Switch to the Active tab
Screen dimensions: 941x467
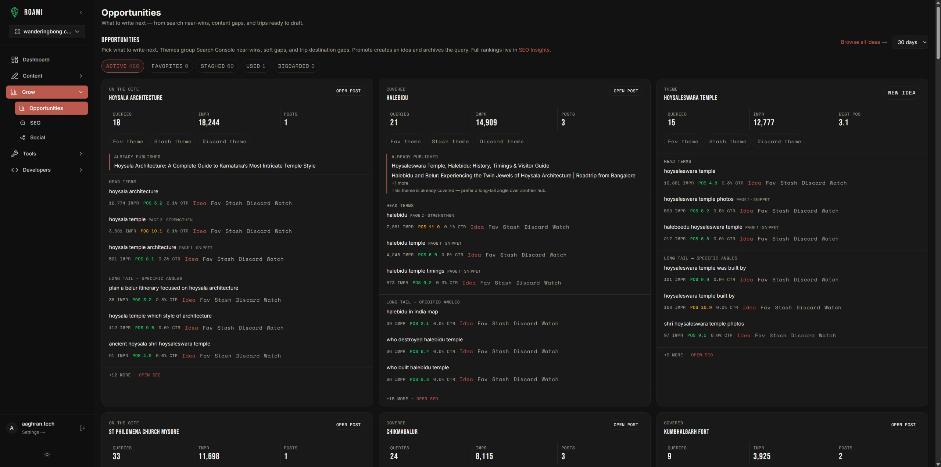[122, 67]
